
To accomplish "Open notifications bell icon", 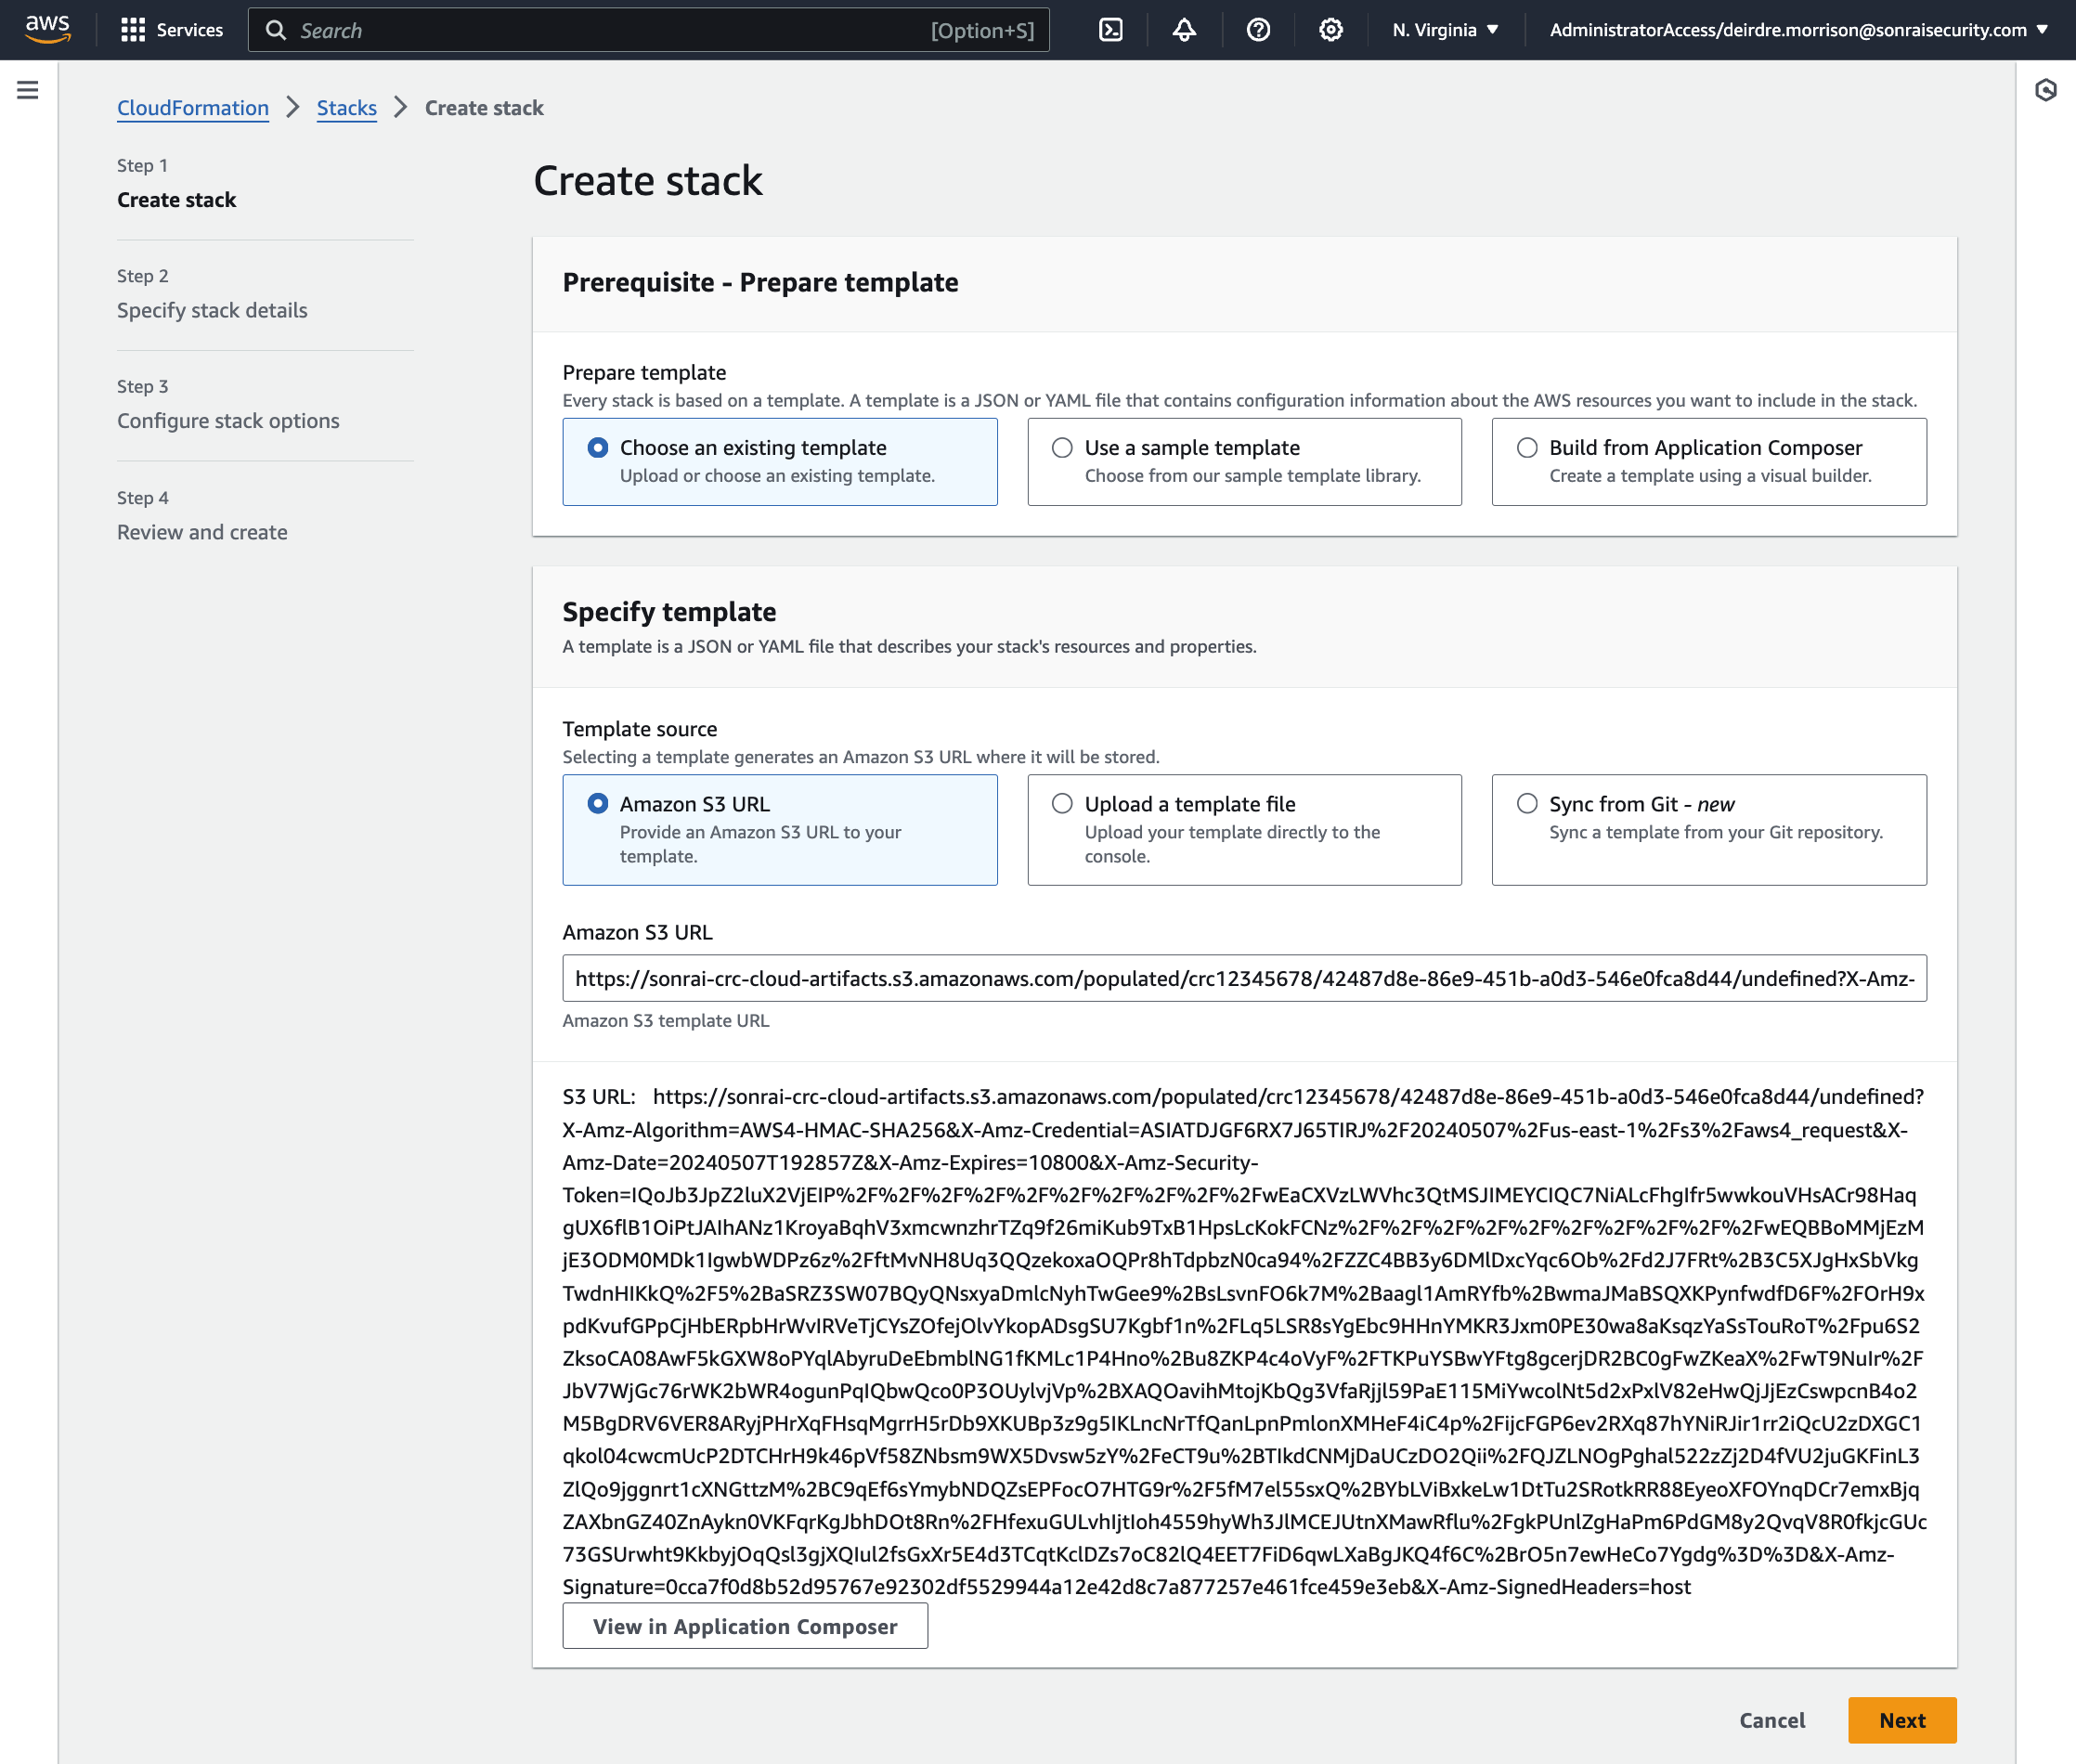I will pyautogui.click(x=1184, y=30).
